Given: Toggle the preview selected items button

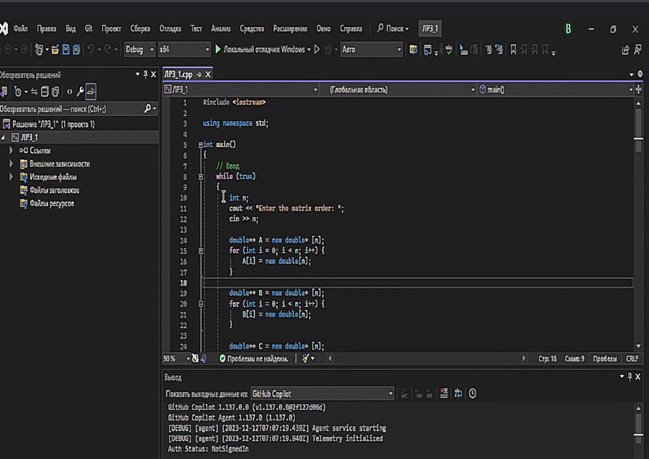Looking at the screenshot, I should point(91,91).
